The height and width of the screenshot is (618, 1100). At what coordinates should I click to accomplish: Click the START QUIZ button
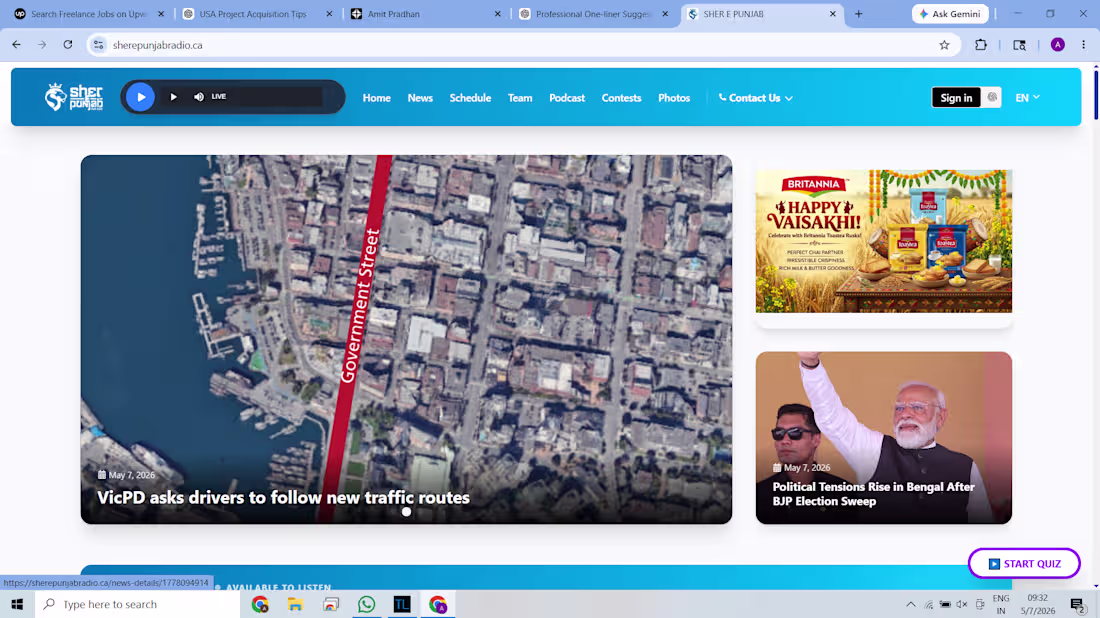[1024, 563]
